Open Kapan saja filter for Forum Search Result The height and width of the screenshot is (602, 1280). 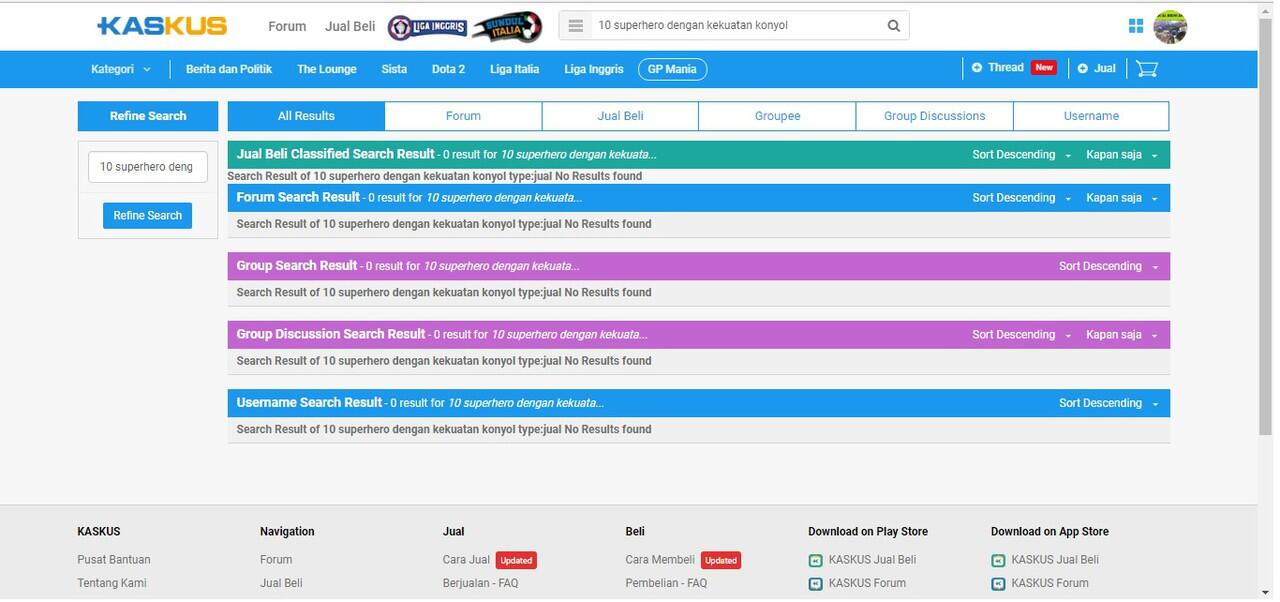coord(1122,198)
